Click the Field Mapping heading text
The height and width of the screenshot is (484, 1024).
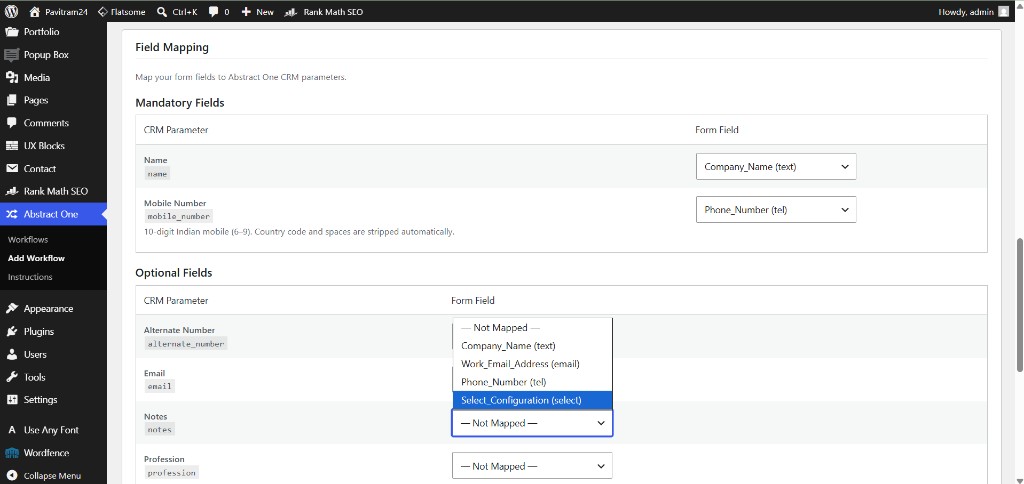172,47
